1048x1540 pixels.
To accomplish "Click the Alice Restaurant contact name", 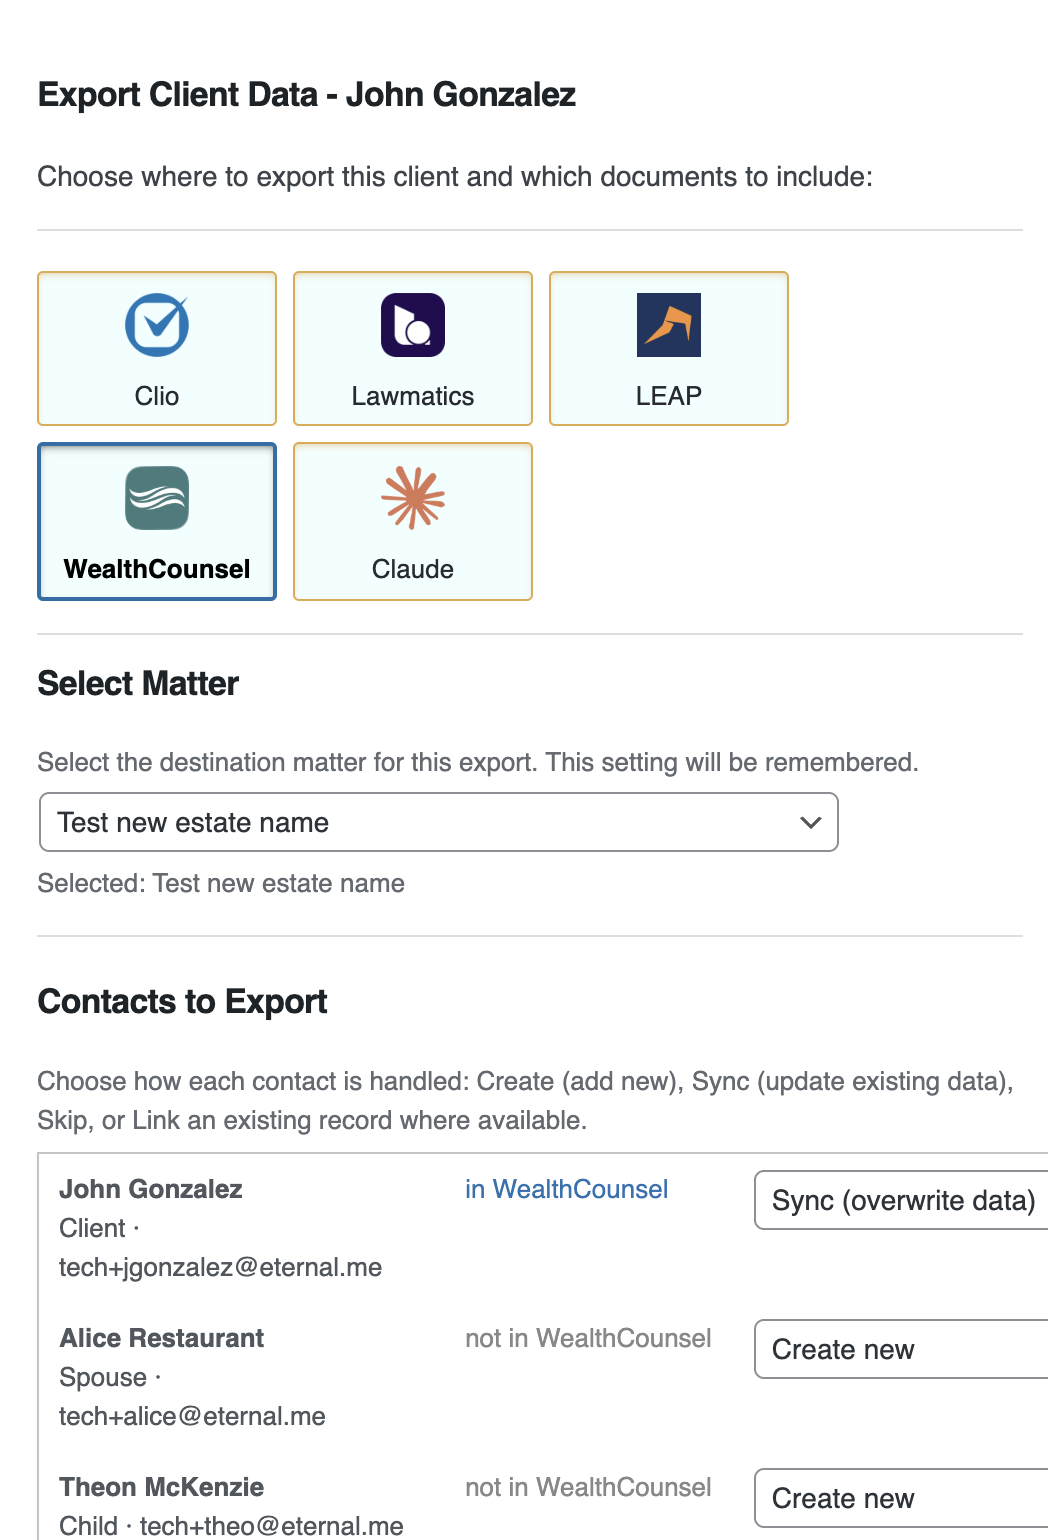I will pos(161,1338).
